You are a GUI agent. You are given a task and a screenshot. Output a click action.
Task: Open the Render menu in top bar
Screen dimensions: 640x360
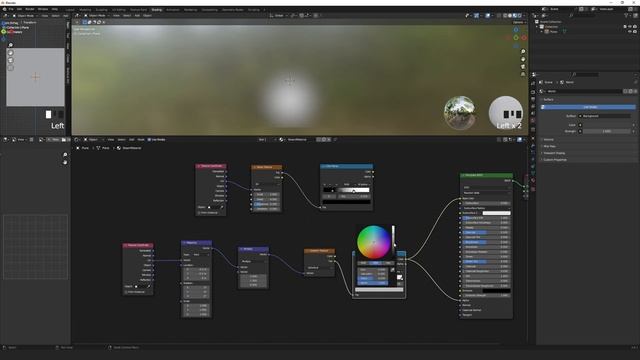coord(30,9)
